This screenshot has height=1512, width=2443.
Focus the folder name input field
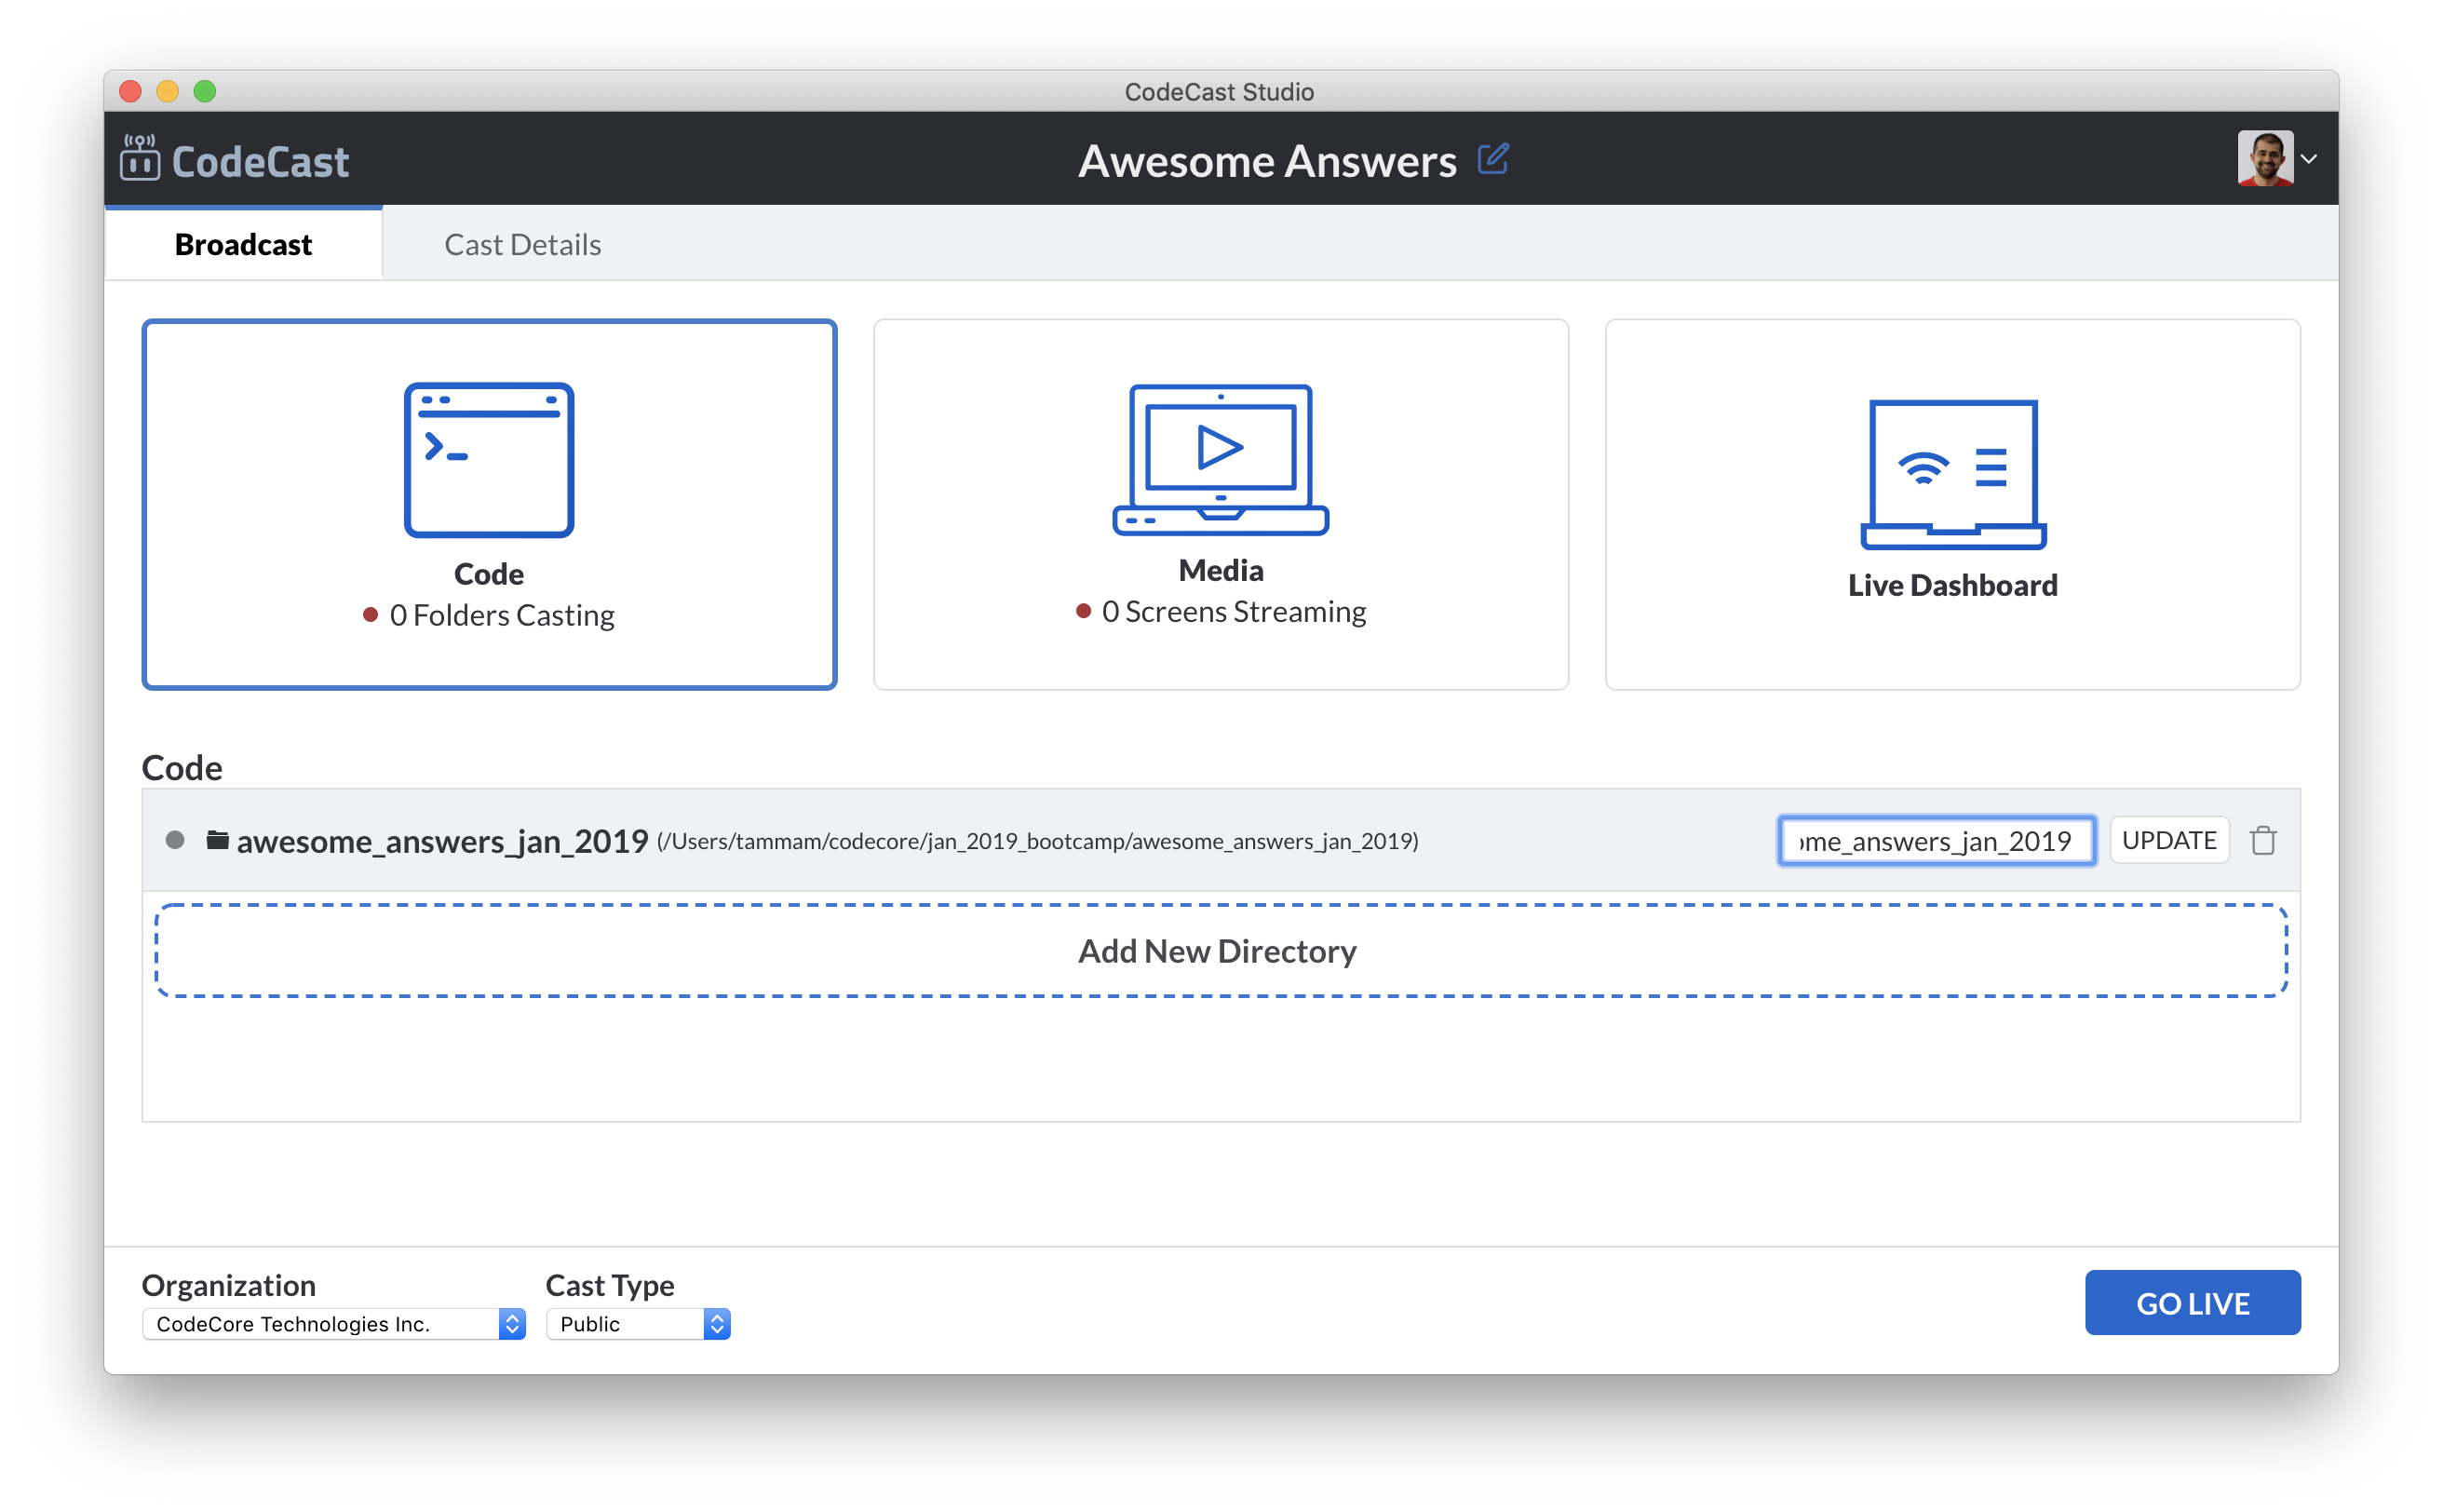click(1936, 840)
